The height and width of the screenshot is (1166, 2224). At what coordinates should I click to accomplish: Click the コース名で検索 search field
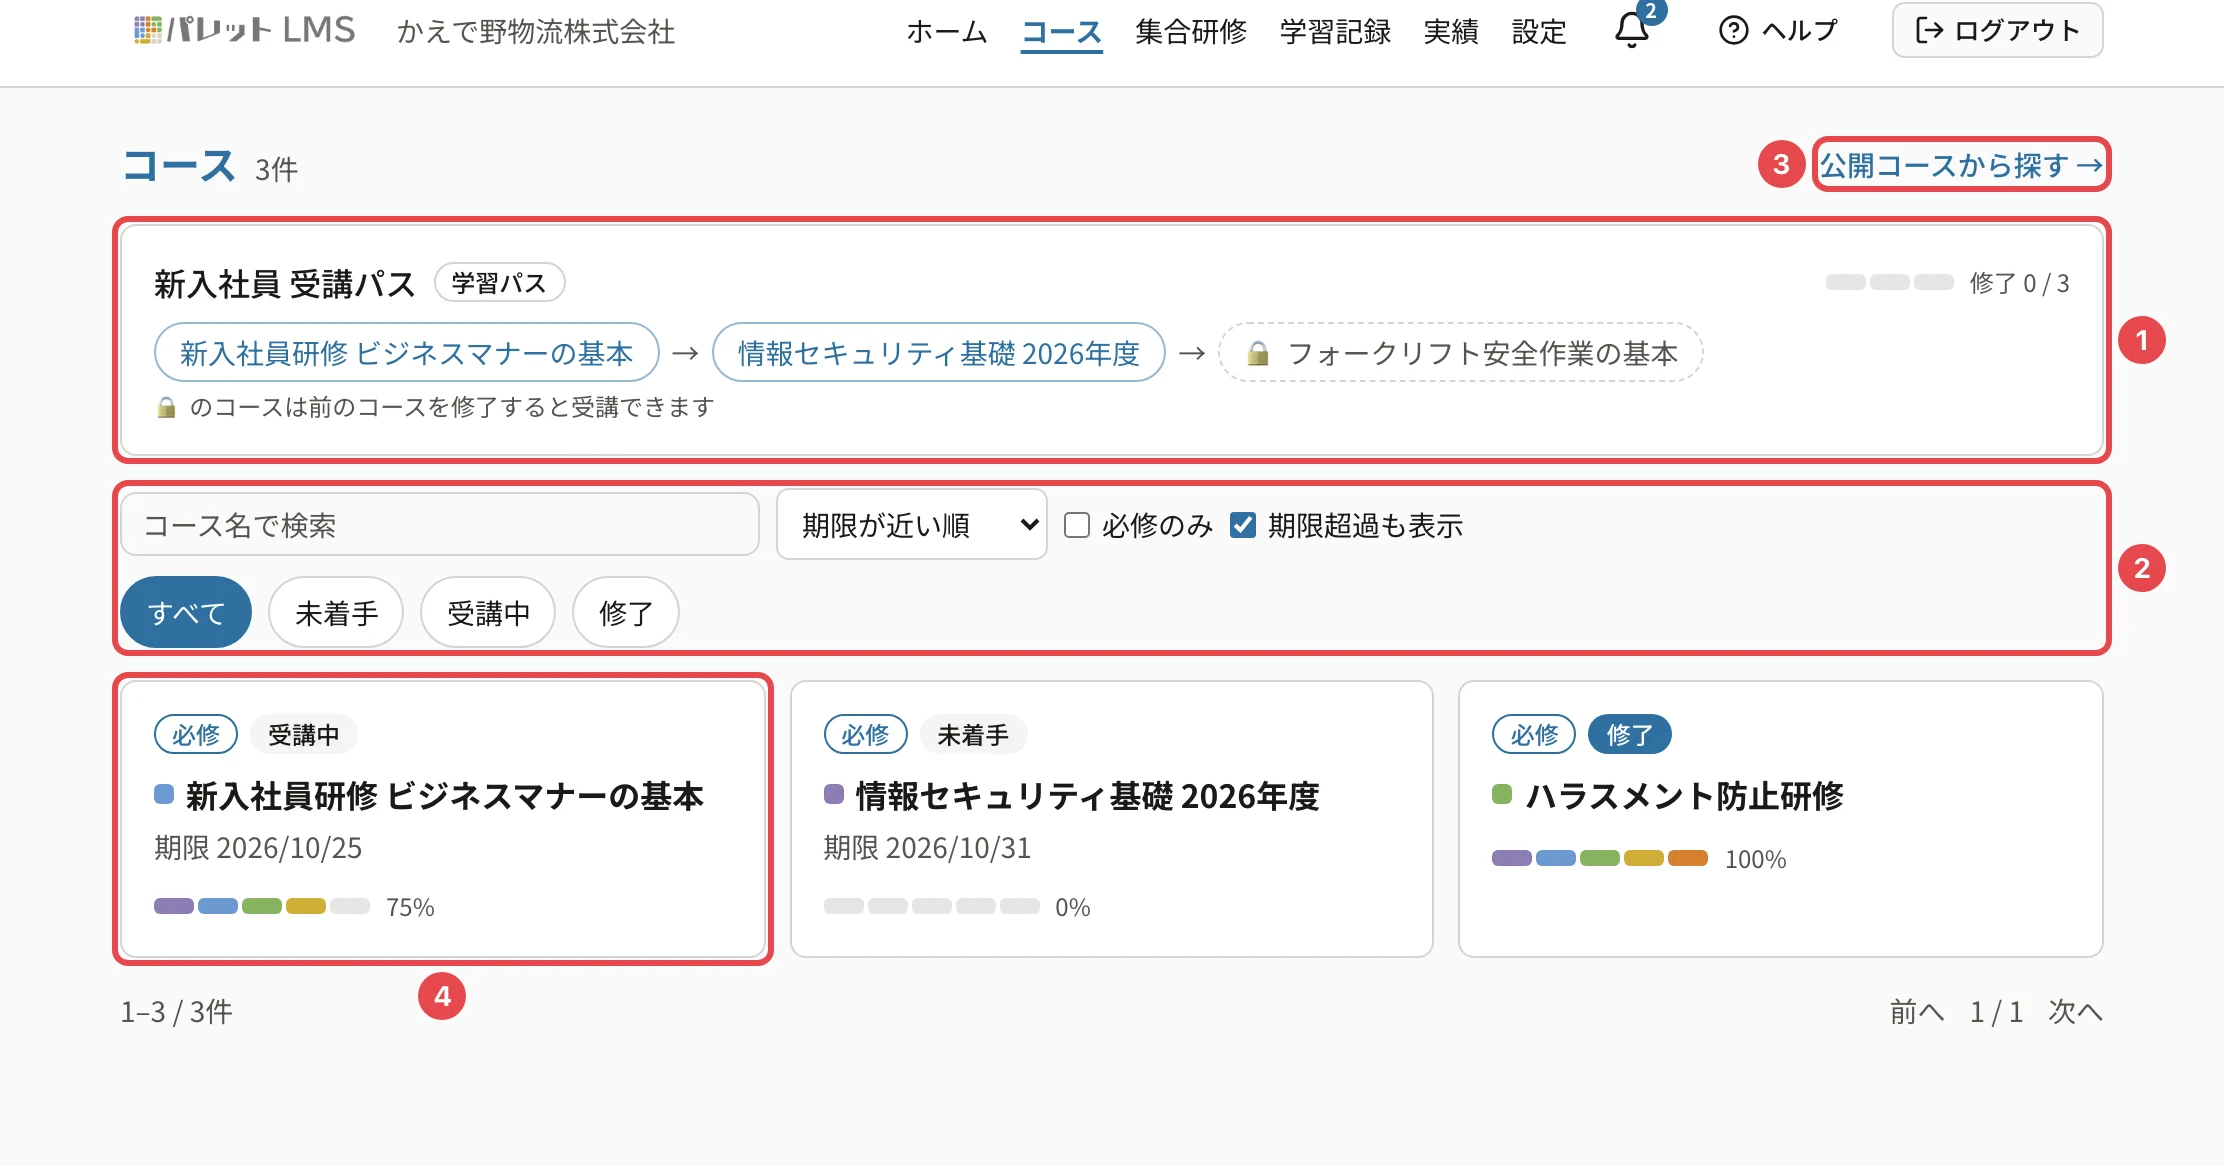pos(440,525)
